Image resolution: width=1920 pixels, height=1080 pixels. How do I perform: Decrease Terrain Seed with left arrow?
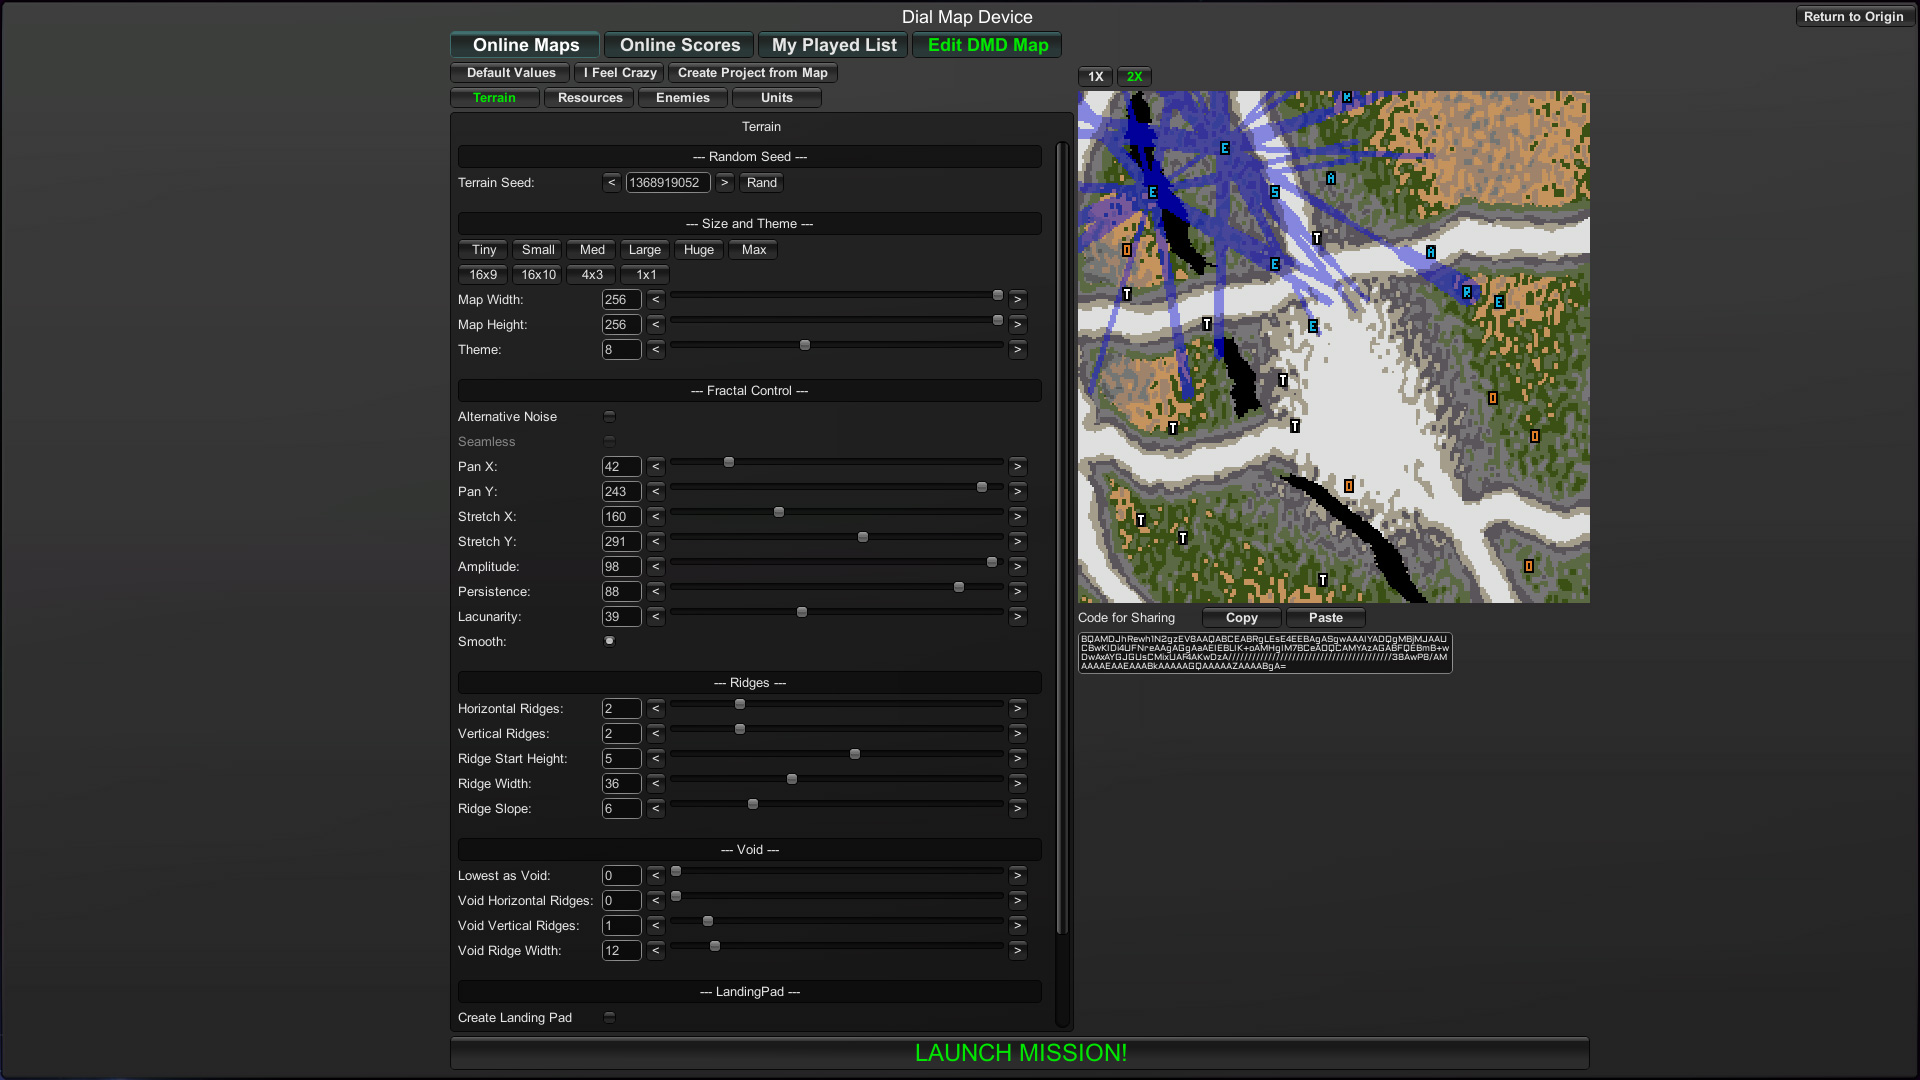click(x=612, y=183)
